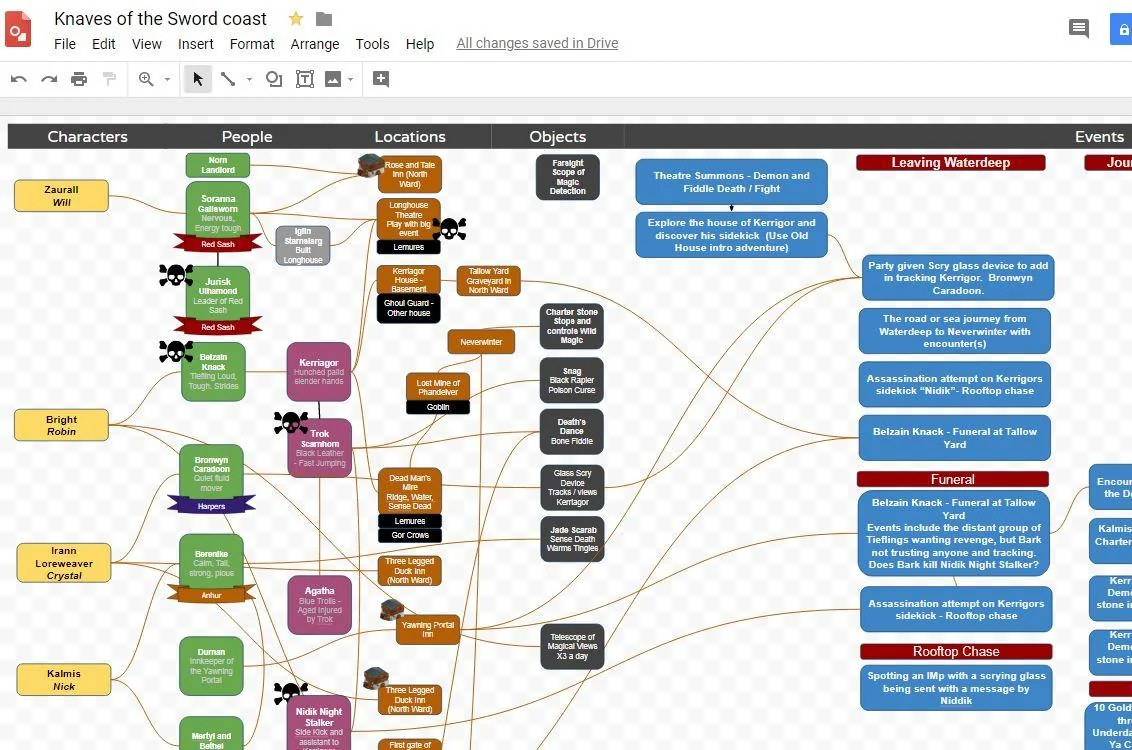1132x750 pixels.
Task: Select the Kalmis Nick character box
Action: [64, 679]
